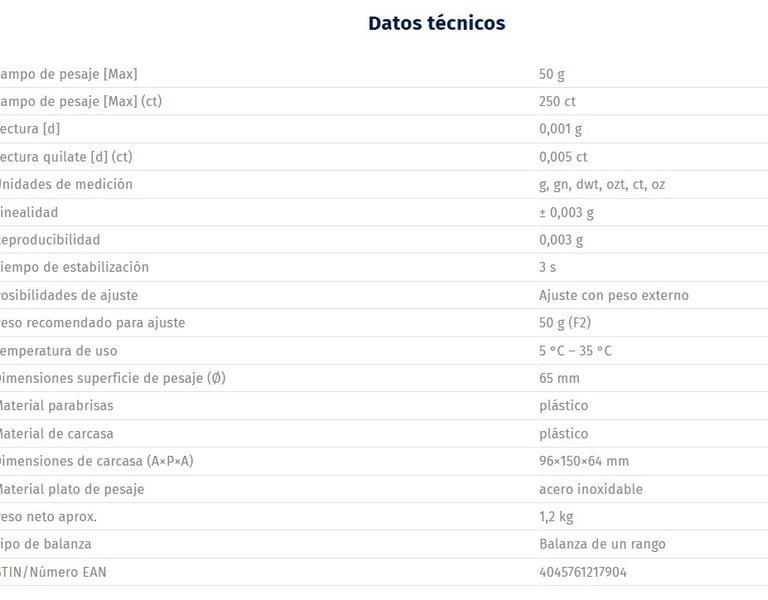Click the 5 °C – 35 °C temperature range
Image resolution: width=768 pixels, height=600 pixels.
[575, 351]
